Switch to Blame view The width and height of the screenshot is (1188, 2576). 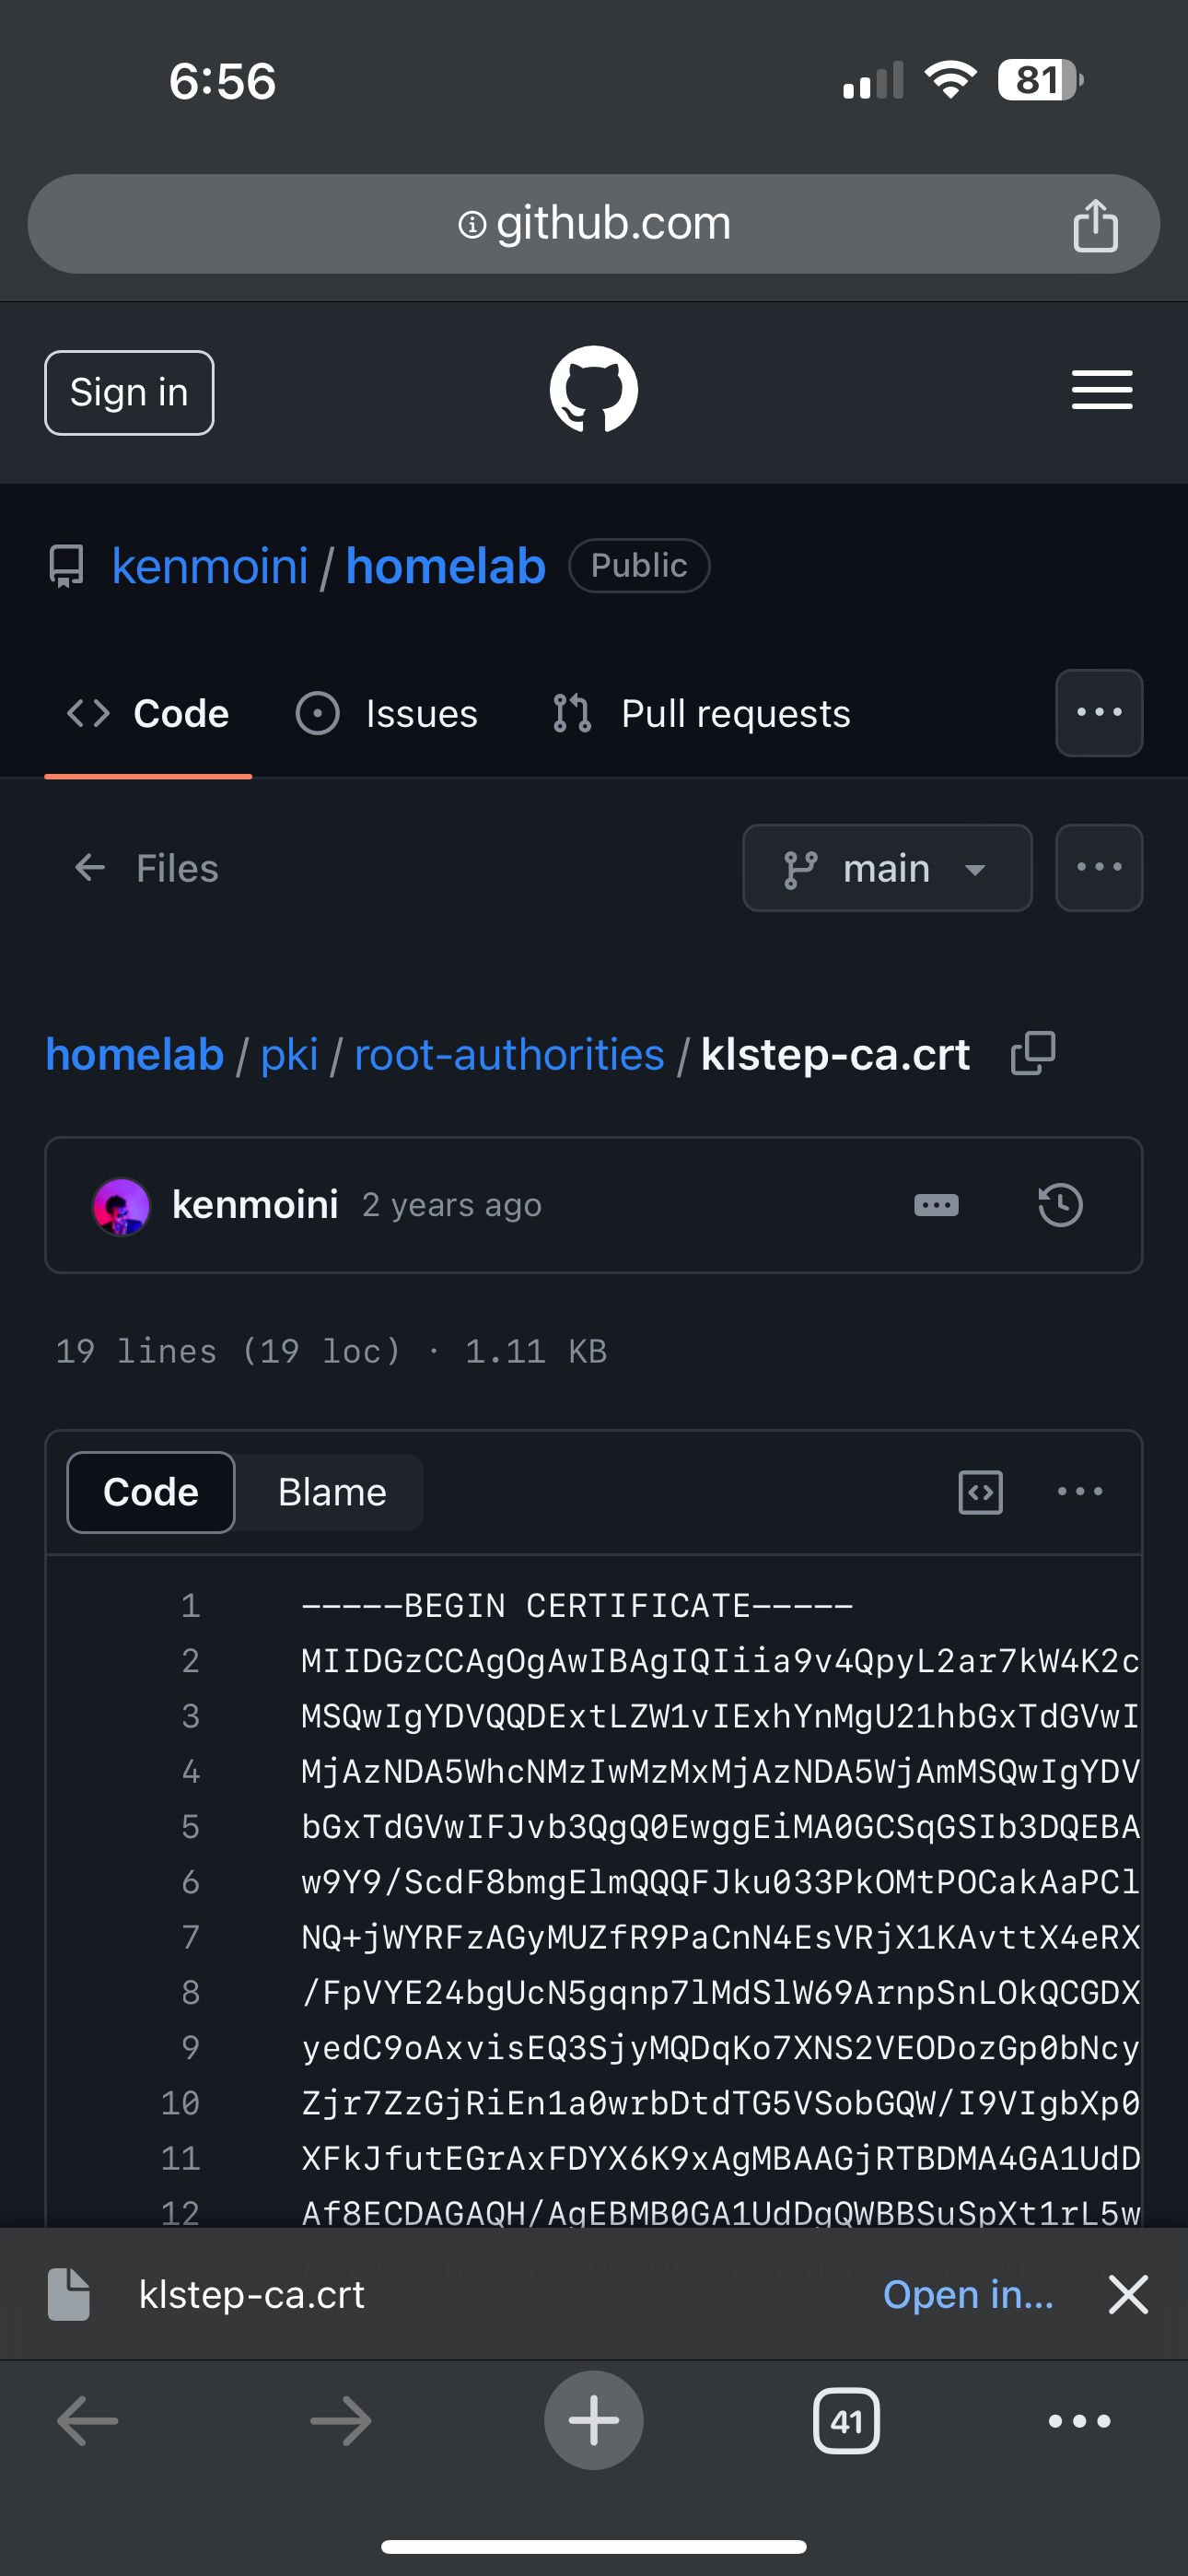[x=331, y=1492]
